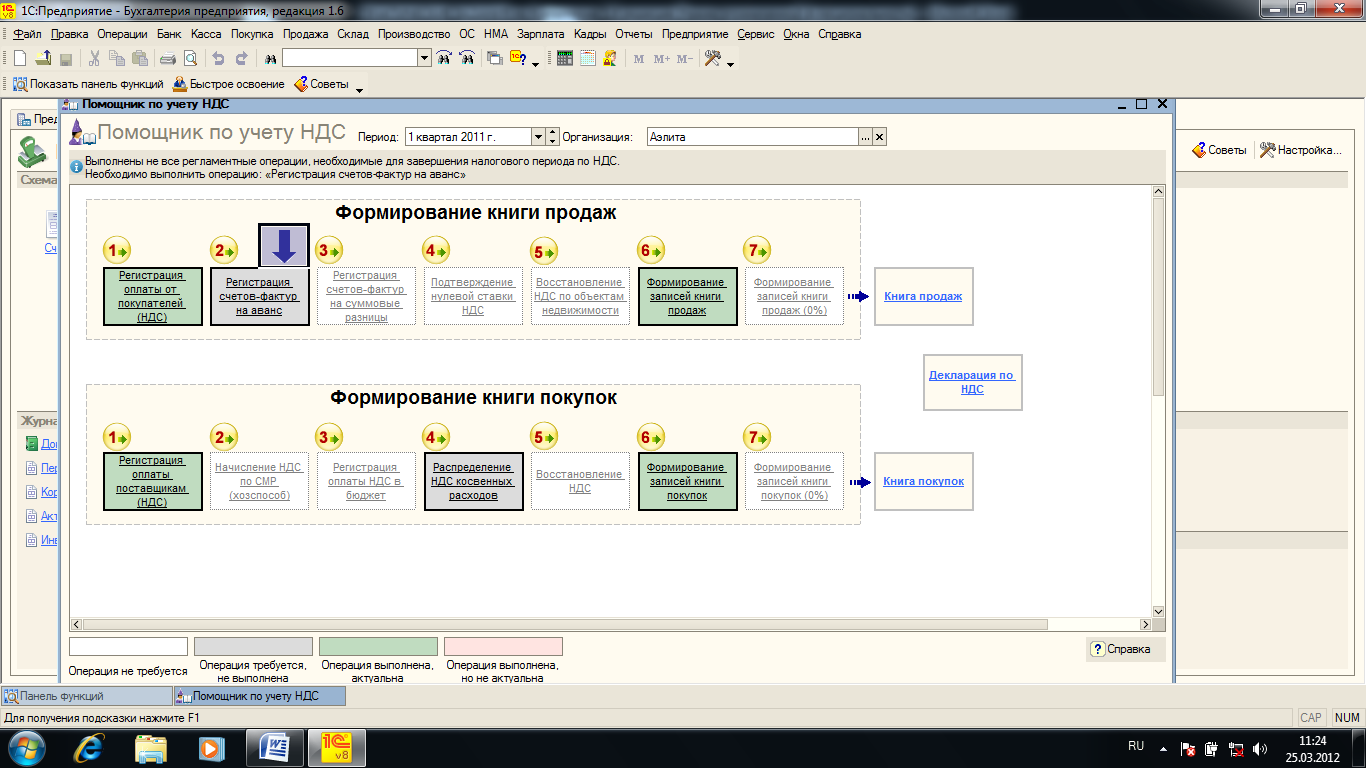Click the hammer-and-wrench tools icon in the toolbar

(713, 58)
